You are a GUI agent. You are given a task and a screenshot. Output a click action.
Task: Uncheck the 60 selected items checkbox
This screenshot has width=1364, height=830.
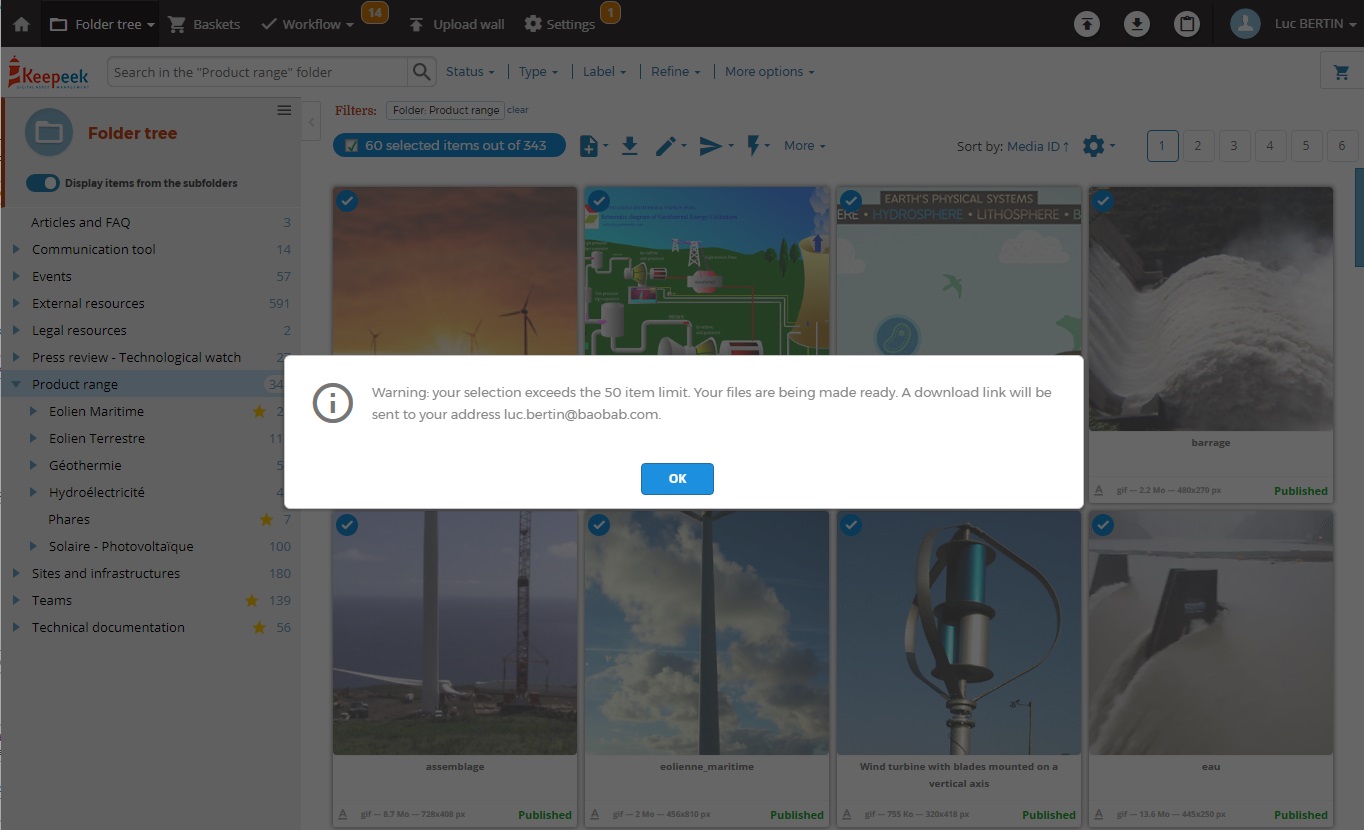351,146
